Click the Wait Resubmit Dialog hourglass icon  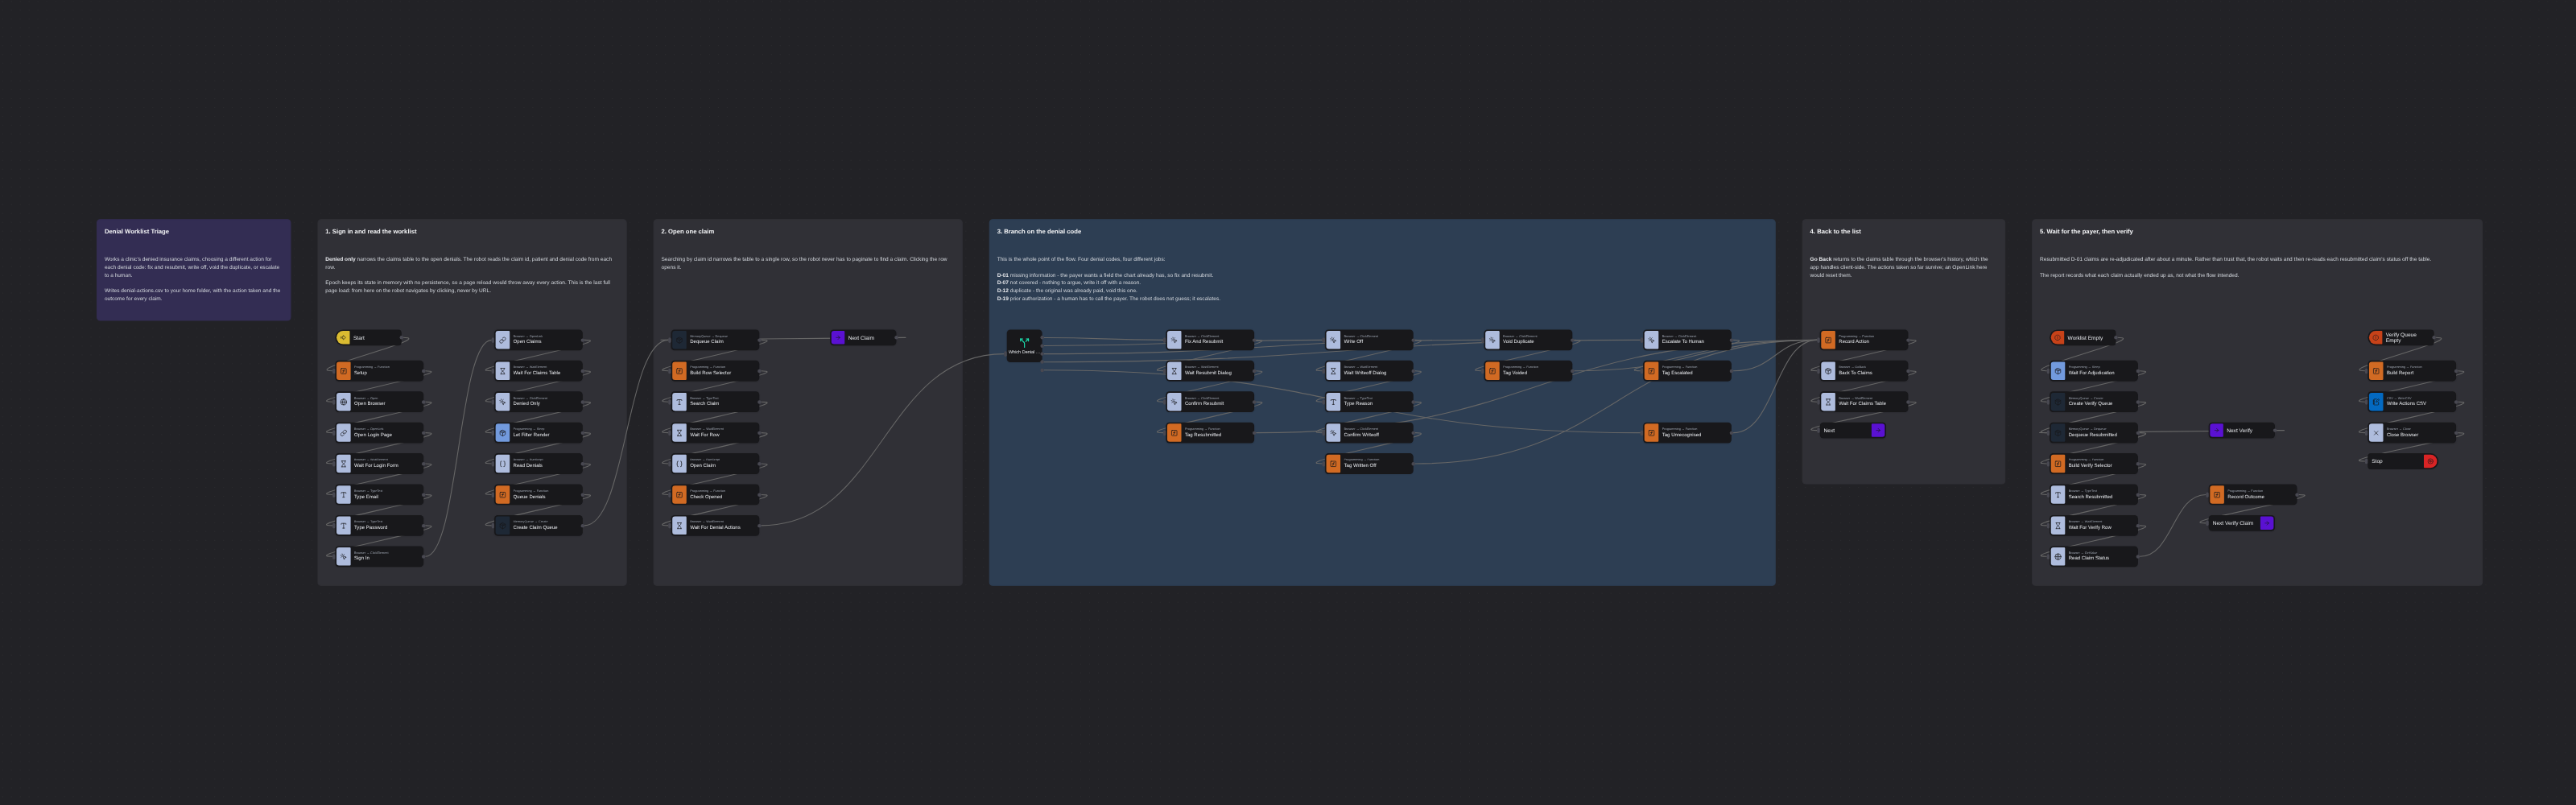point(1175,371)
